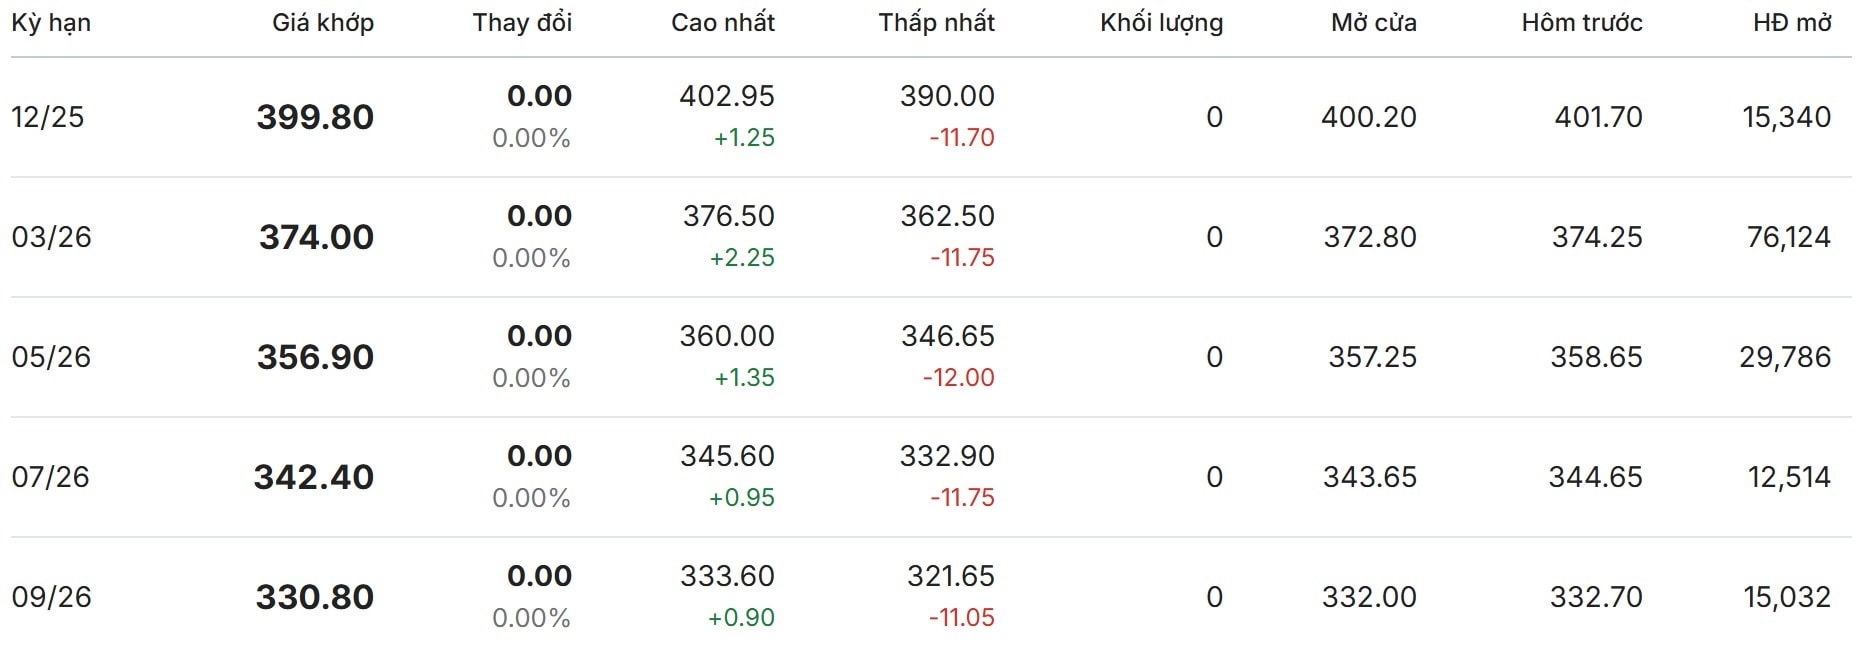Screen dimensions: 1861x645
Task: Select the 321.65 lowest price value
Action: (950, 576)
